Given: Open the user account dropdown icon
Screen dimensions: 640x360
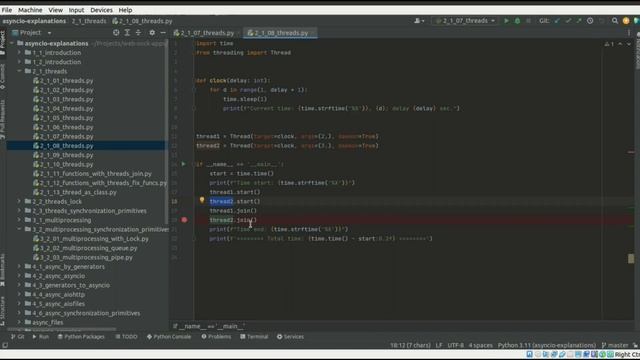Looking at the screenshot, I should coord(419,21).
